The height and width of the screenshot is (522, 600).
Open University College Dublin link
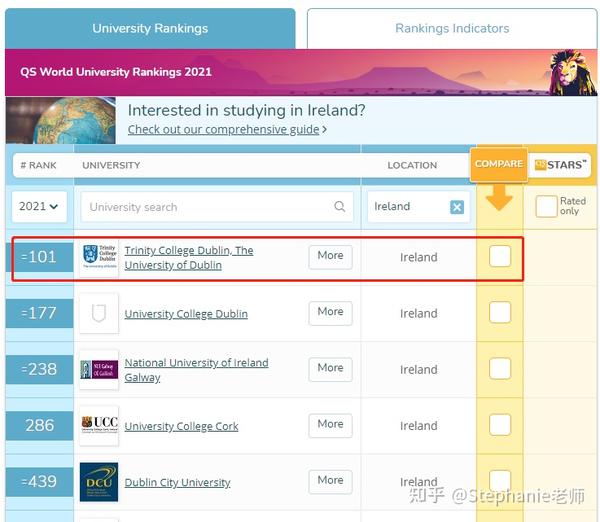(186, 314)
